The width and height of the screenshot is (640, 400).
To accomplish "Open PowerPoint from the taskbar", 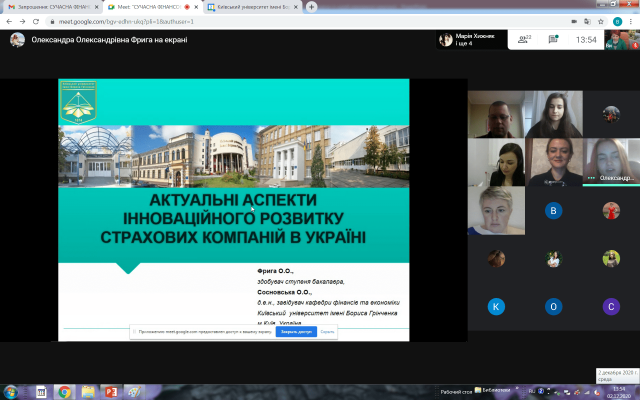I will tap(112, 391).
